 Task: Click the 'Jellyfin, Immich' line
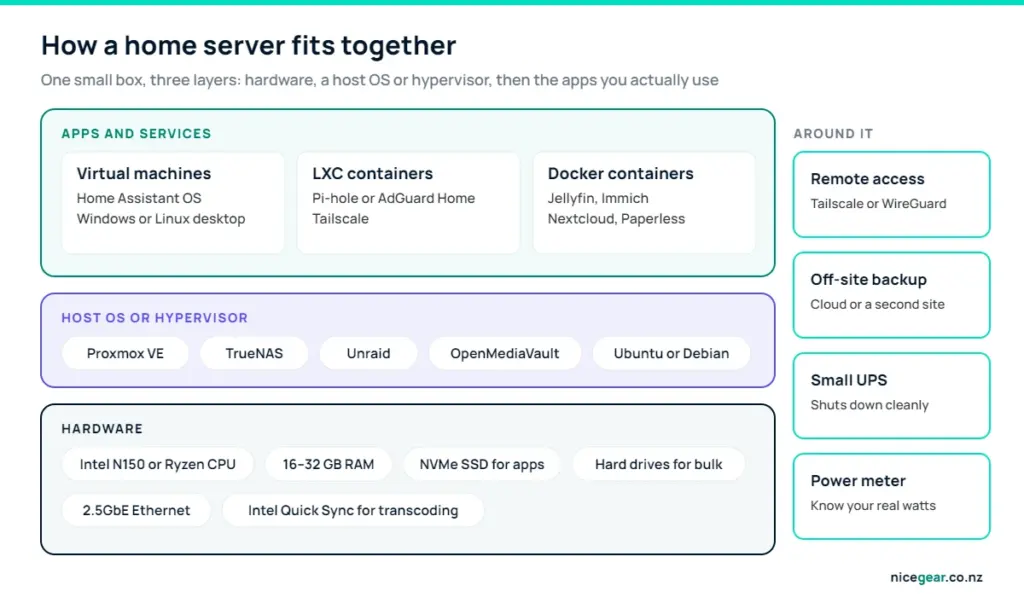click(x=598, y=198)
